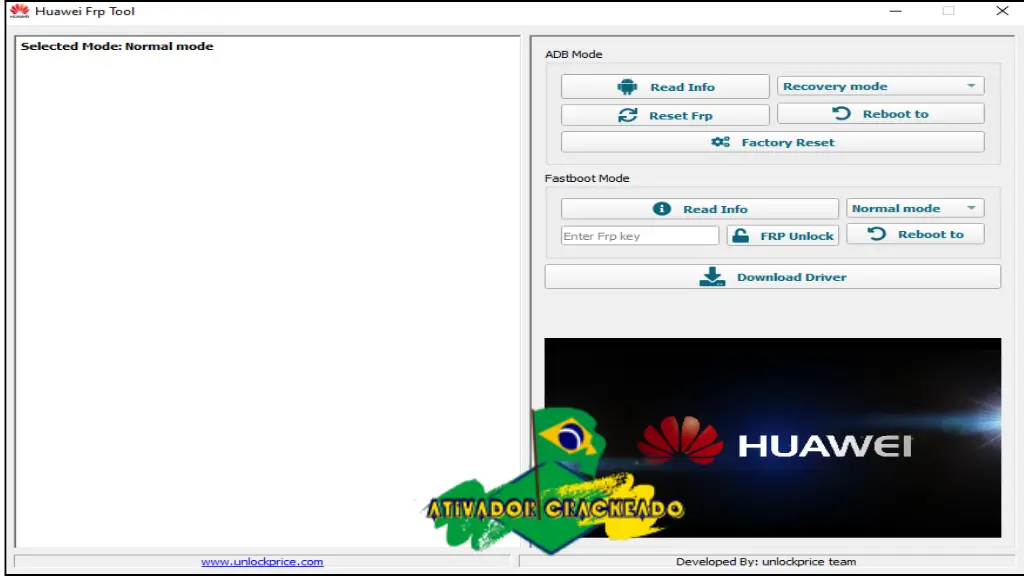Click the ADB Mode Read Info button
The image size is (1024, 576).
pos(665,87)
